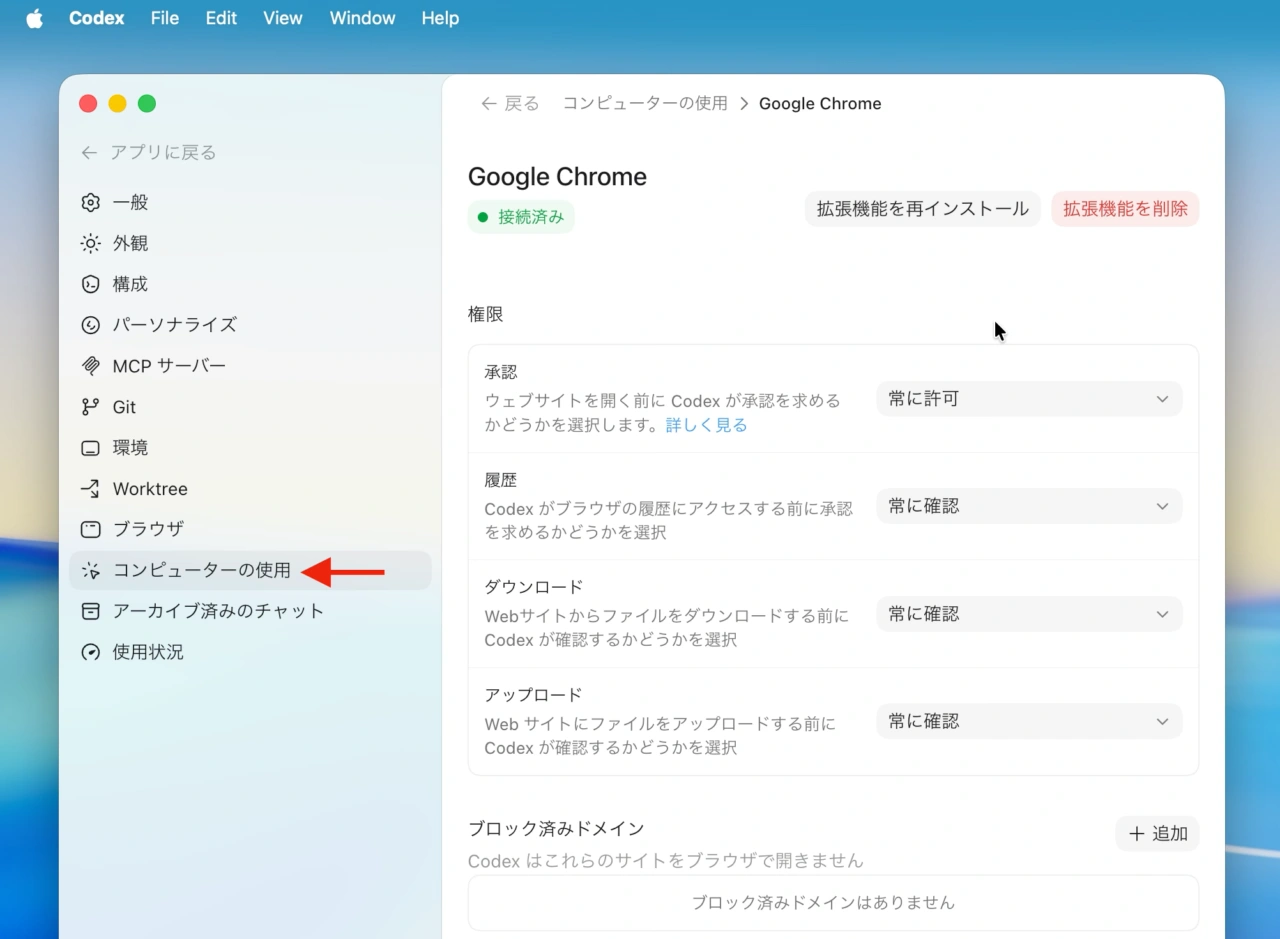This screenshot has width=1280, height=939.
Task: Return via アプリに戻る
Action: [149, 153]
